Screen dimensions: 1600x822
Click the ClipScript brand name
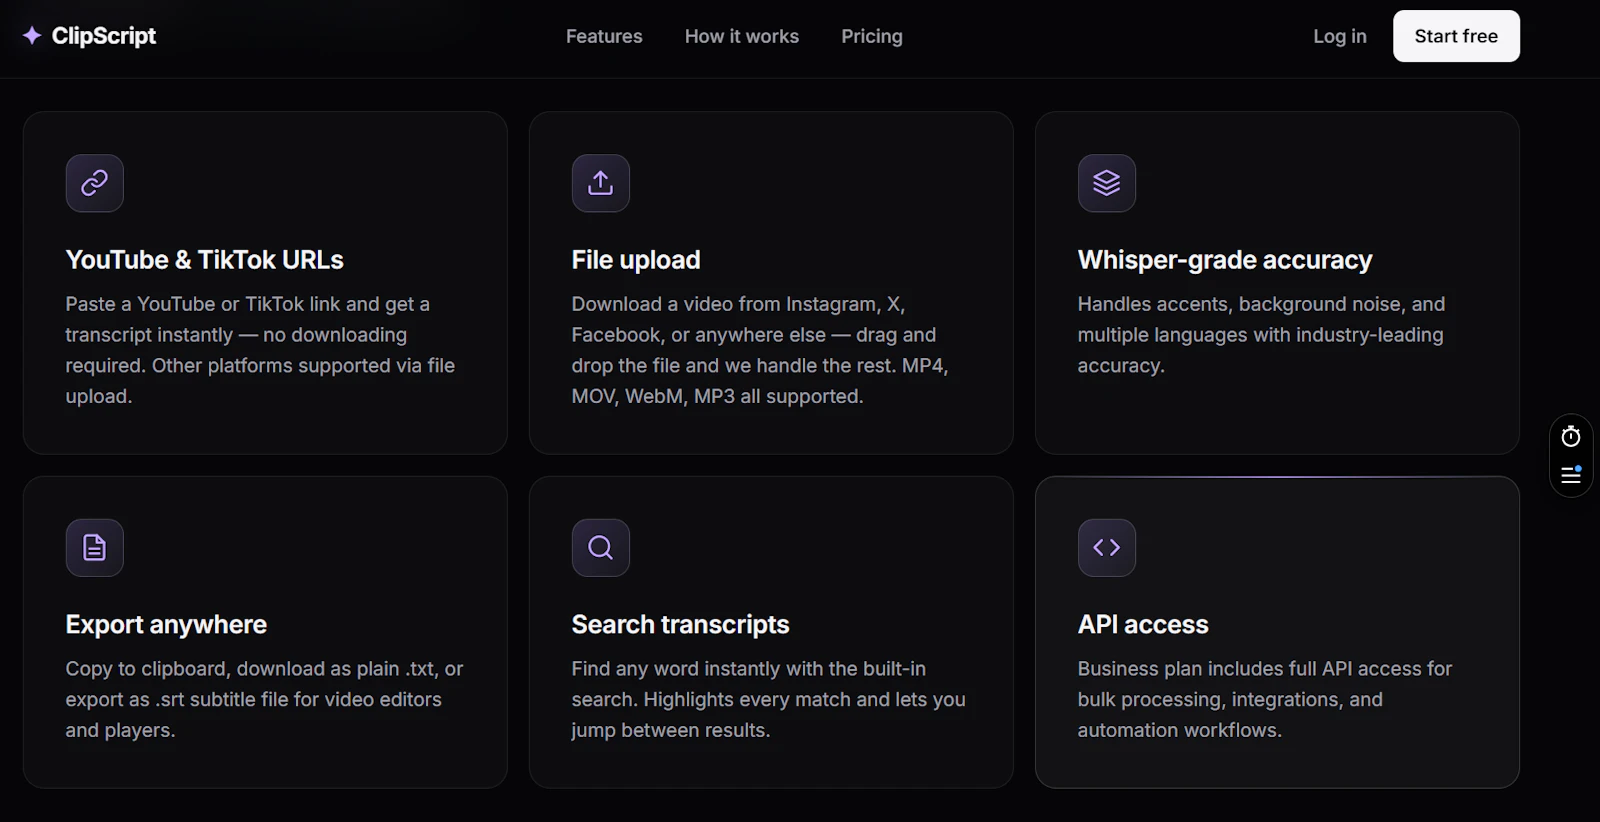tap(104, 36)
